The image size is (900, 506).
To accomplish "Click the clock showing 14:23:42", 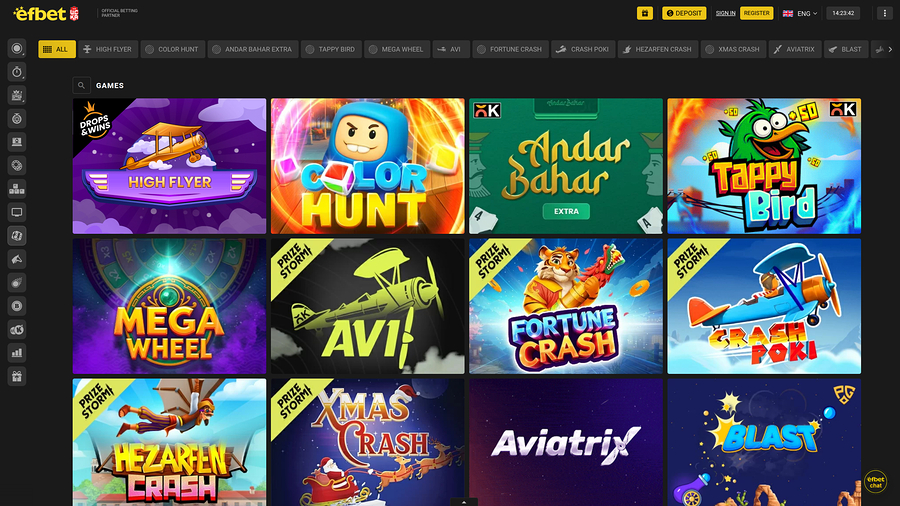I will click(843, 13).
